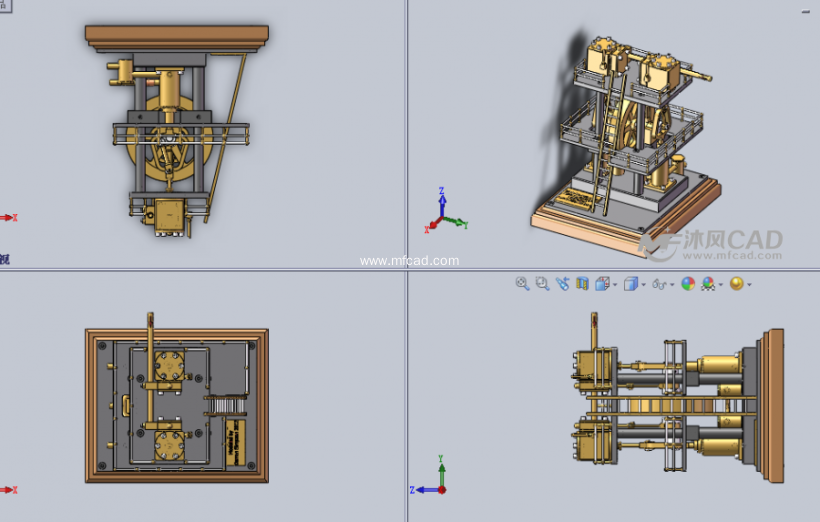
Task: Select the top-view model with wooden base
Action: coord(177,405)
